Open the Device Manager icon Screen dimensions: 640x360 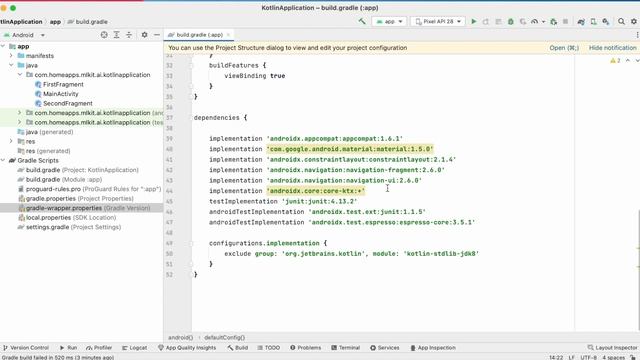click(x=593, y=22)
